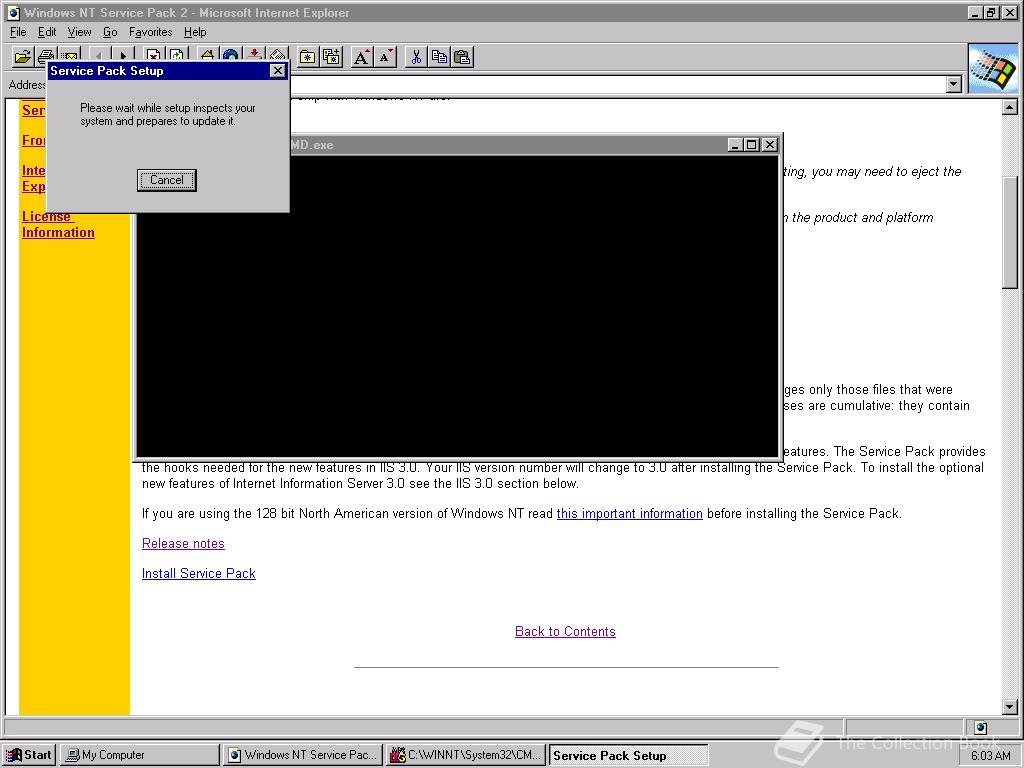This screenshot has height=768, width=1024.
Task: Open the File menu
Action: point(18,32)
